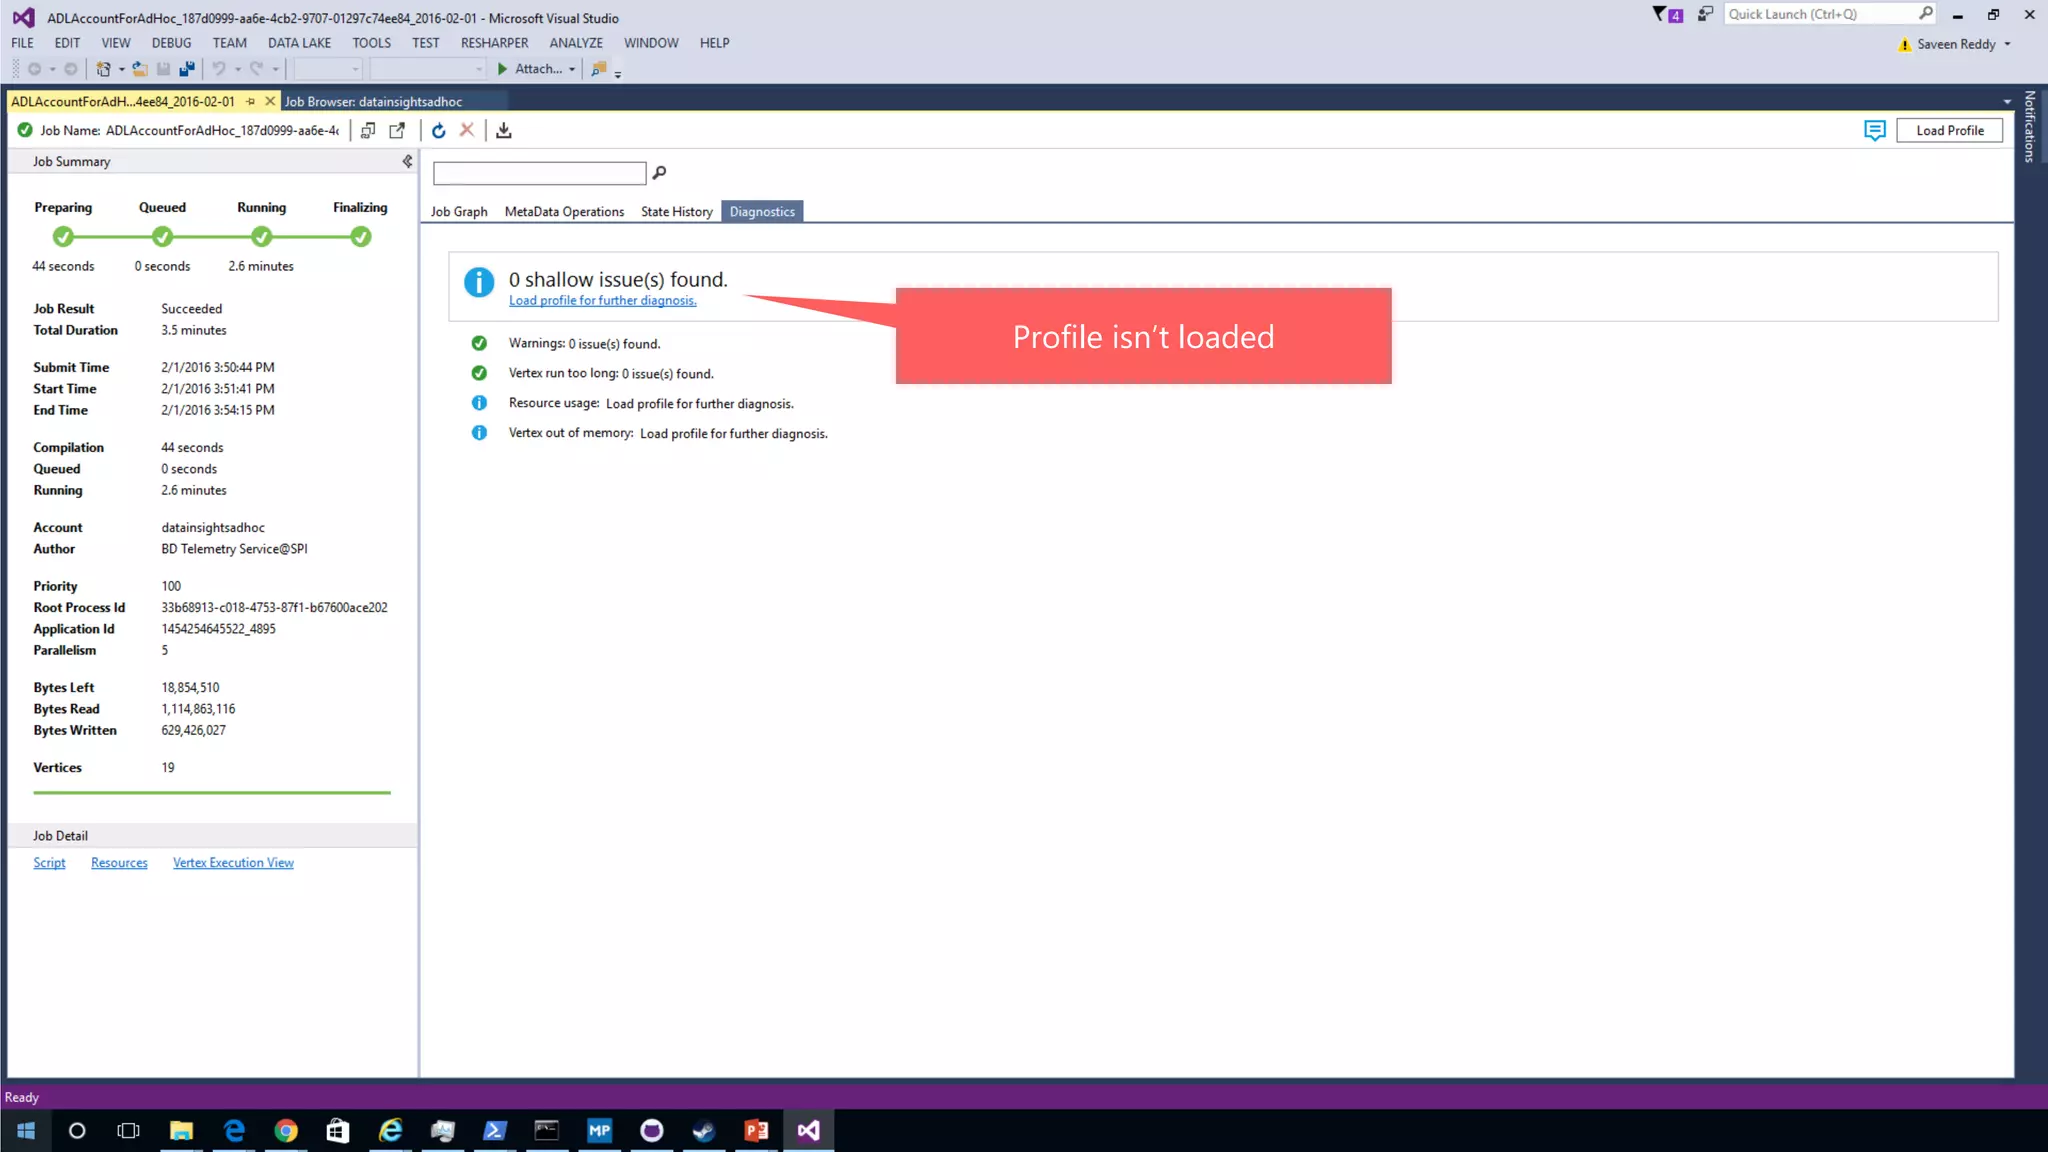The image size is (2048, 1152).
Task: Click the Finalizing stage checkmark
Action: click(361, 237)
